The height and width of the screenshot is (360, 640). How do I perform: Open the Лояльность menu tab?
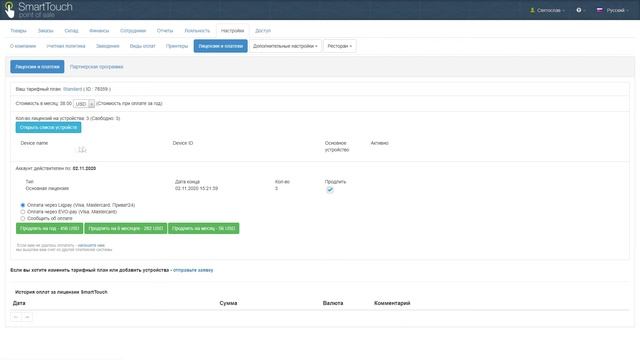click(197, 31)
